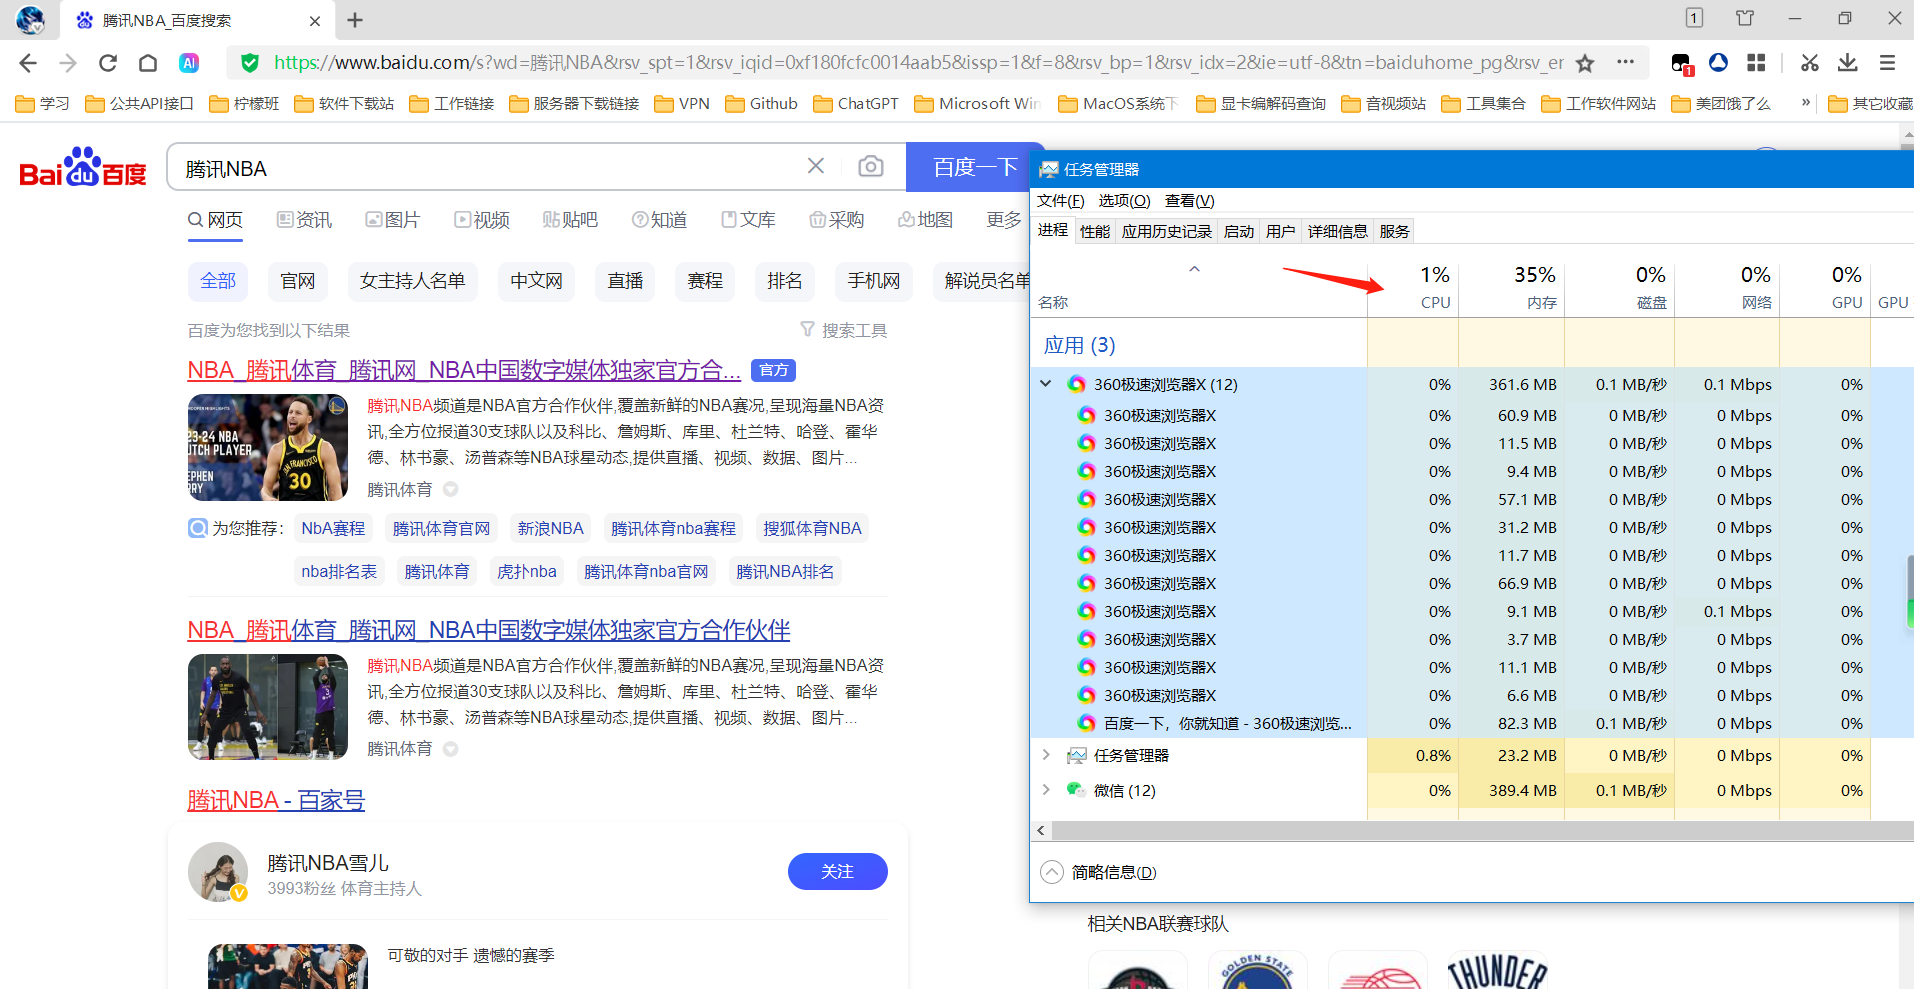
Task: Open the 腾讯NBA - 百家号 link
Action: pos(276,800)
